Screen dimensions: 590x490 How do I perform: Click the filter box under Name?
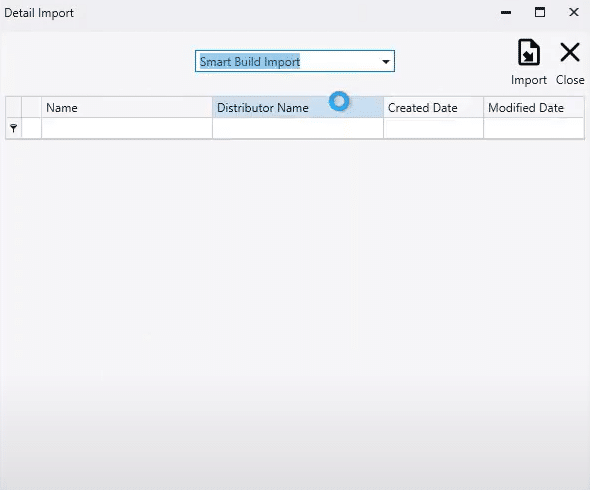(127, 128)
